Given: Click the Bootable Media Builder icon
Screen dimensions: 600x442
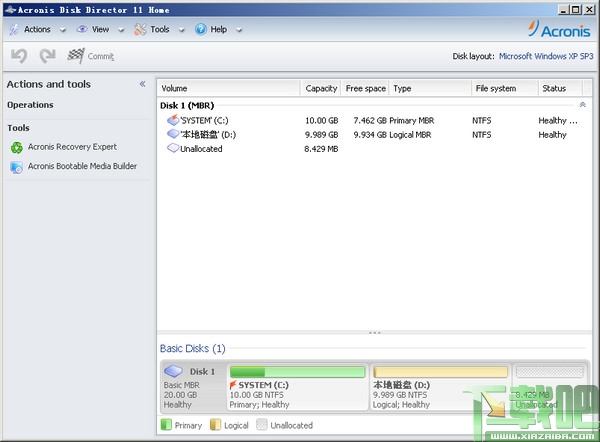Looking at the screenshot, I should tap(16, 167).
